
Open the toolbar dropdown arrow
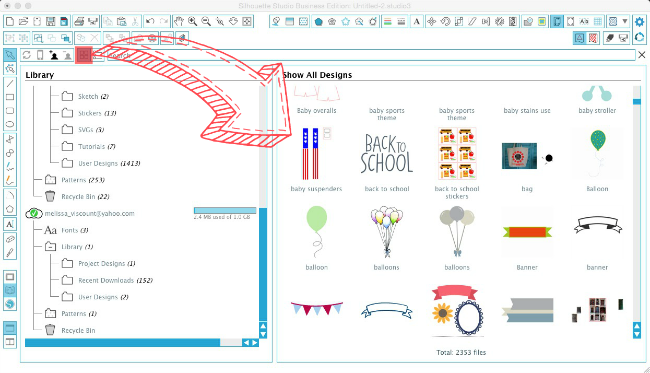pos(625,22)
